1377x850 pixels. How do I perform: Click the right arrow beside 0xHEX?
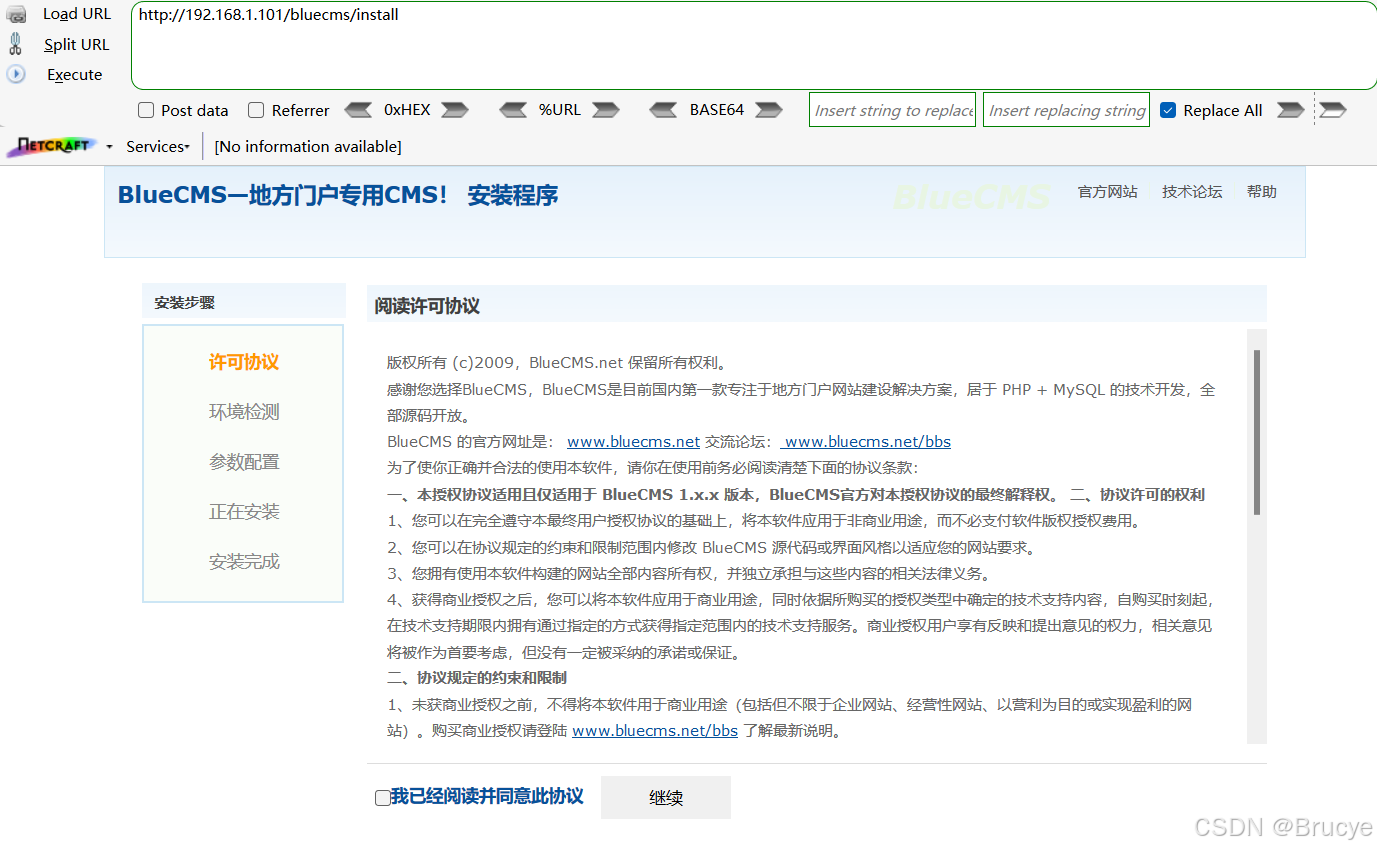455,110
